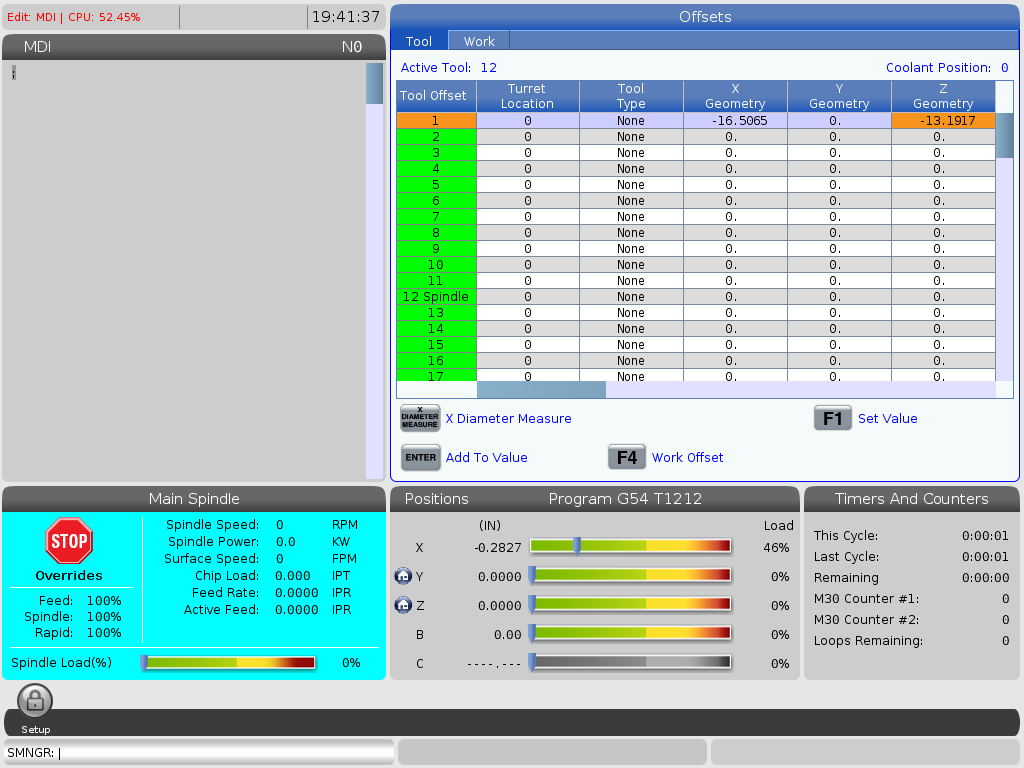Click the offsets table horizontal scrollbar
The width and height of the screenshot is (1024, 768).
(x=736, y=390)
